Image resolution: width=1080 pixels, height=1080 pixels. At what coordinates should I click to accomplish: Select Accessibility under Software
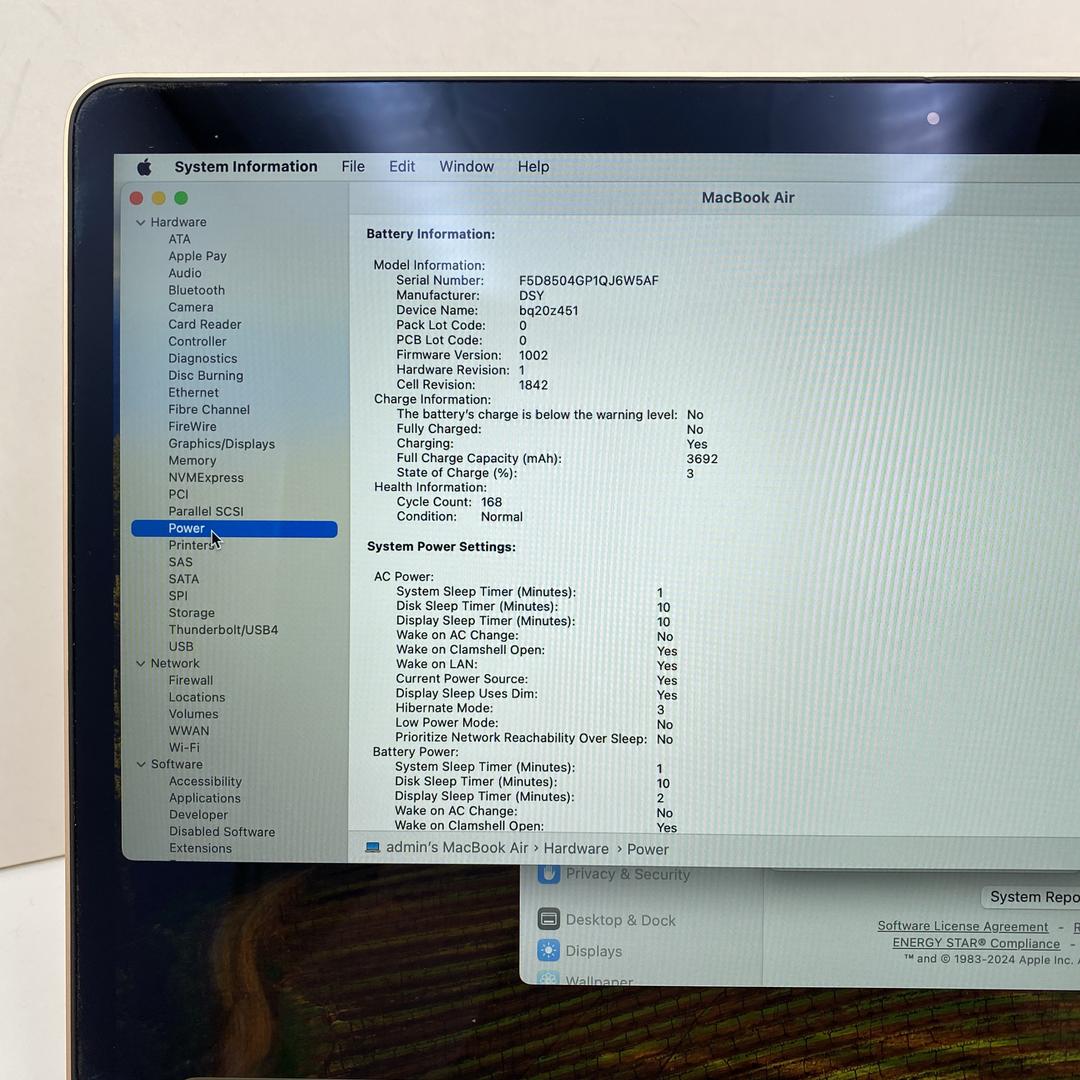click(205, 782)
